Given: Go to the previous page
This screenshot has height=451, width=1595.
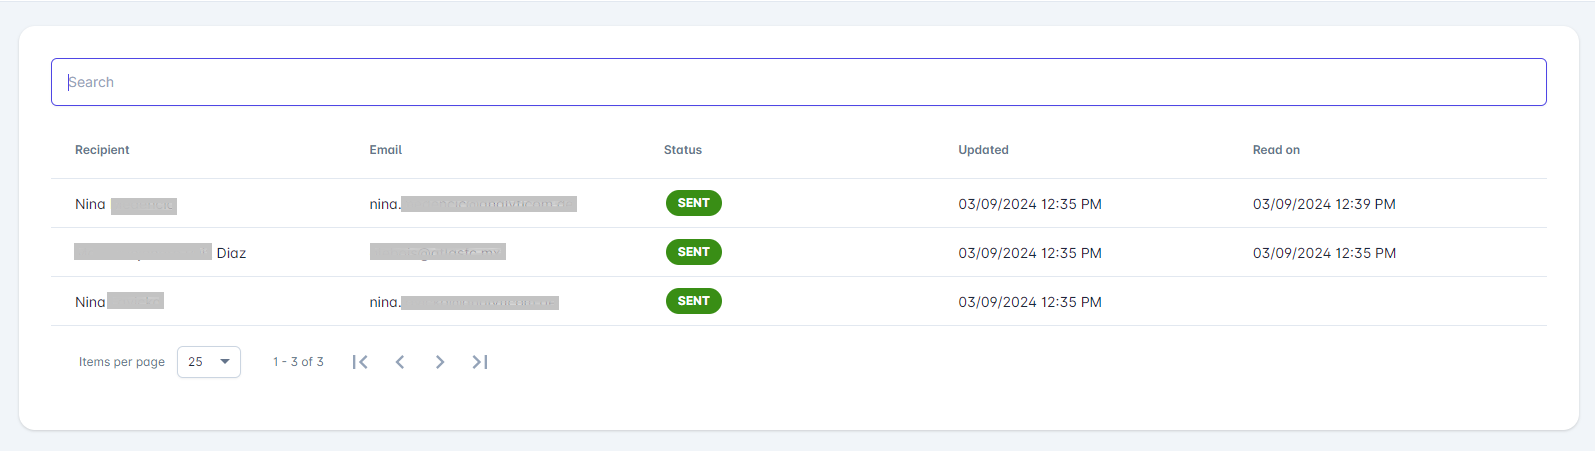Looking at the screenshot, I should point(400,362).
